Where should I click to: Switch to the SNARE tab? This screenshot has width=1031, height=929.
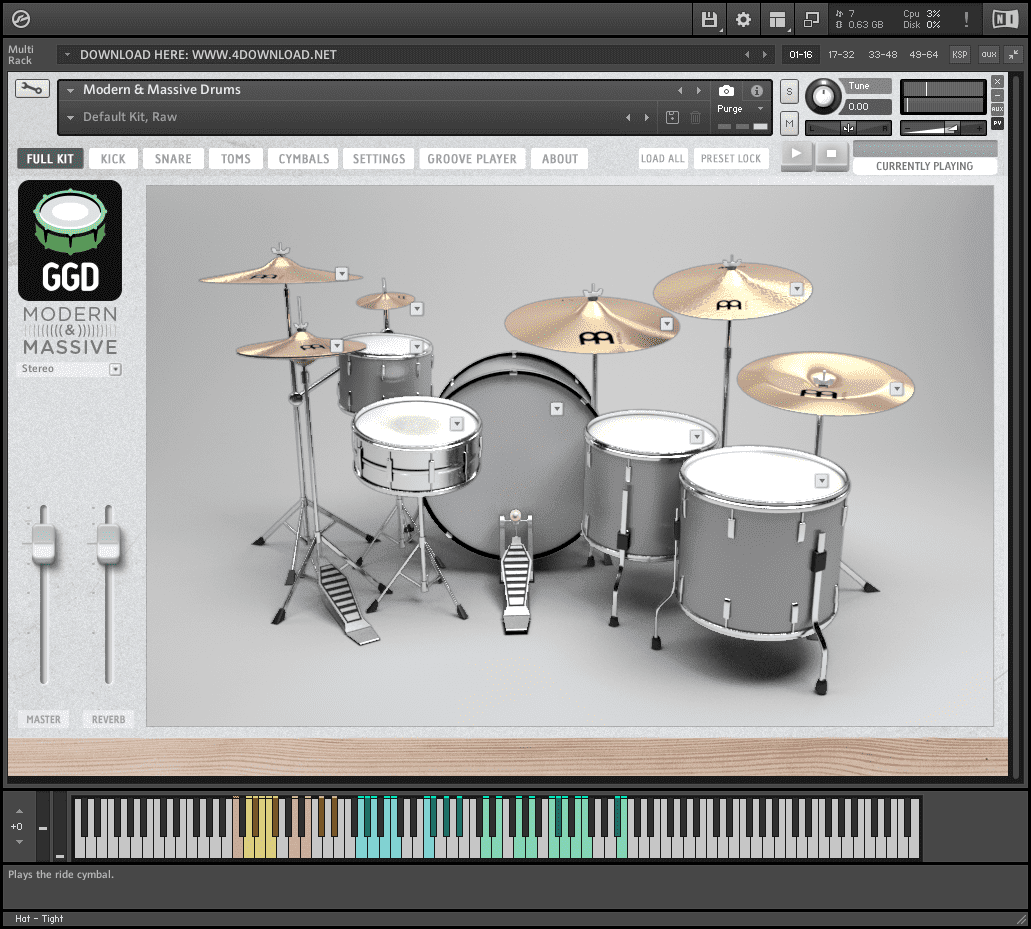[173, 158]
